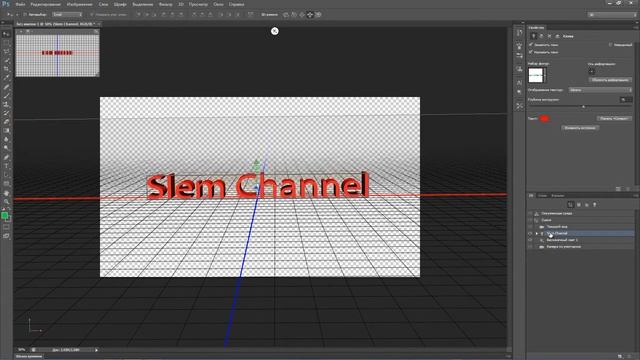Click the Изменить источник button
640x360 pixels.
(580, 128)
